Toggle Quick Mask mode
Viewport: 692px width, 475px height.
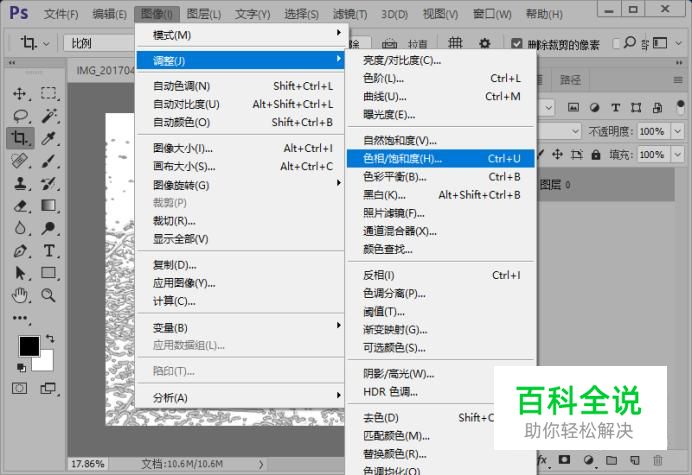coord(19,388)
